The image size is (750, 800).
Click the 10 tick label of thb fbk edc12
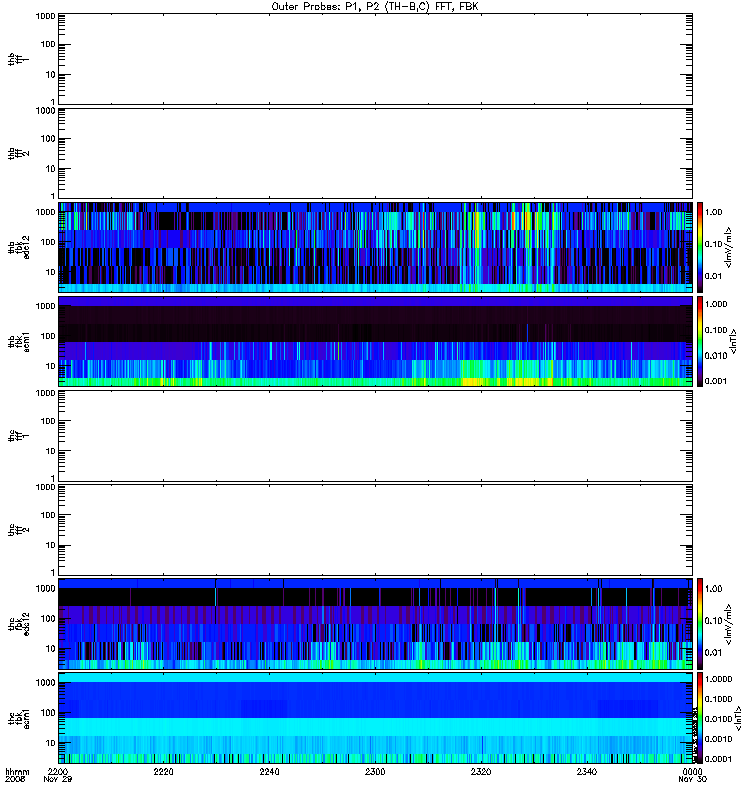(x=50, y=272)
